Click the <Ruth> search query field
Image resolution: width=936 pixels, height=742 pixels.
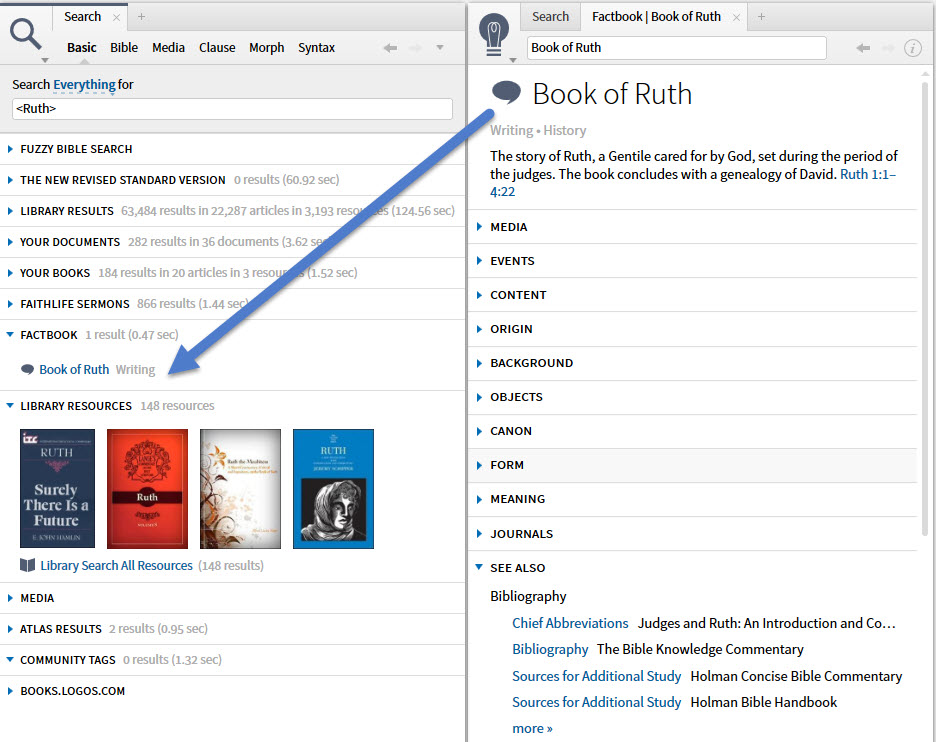click(x=232, y=109)
